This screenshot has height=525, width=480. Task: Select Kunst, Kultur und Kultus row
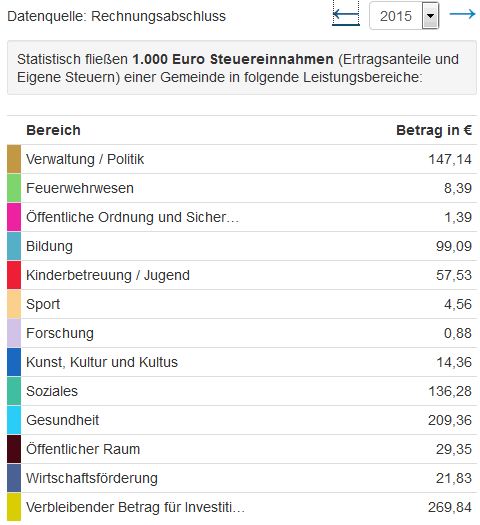pyautogui.click(x=242, y=362)
